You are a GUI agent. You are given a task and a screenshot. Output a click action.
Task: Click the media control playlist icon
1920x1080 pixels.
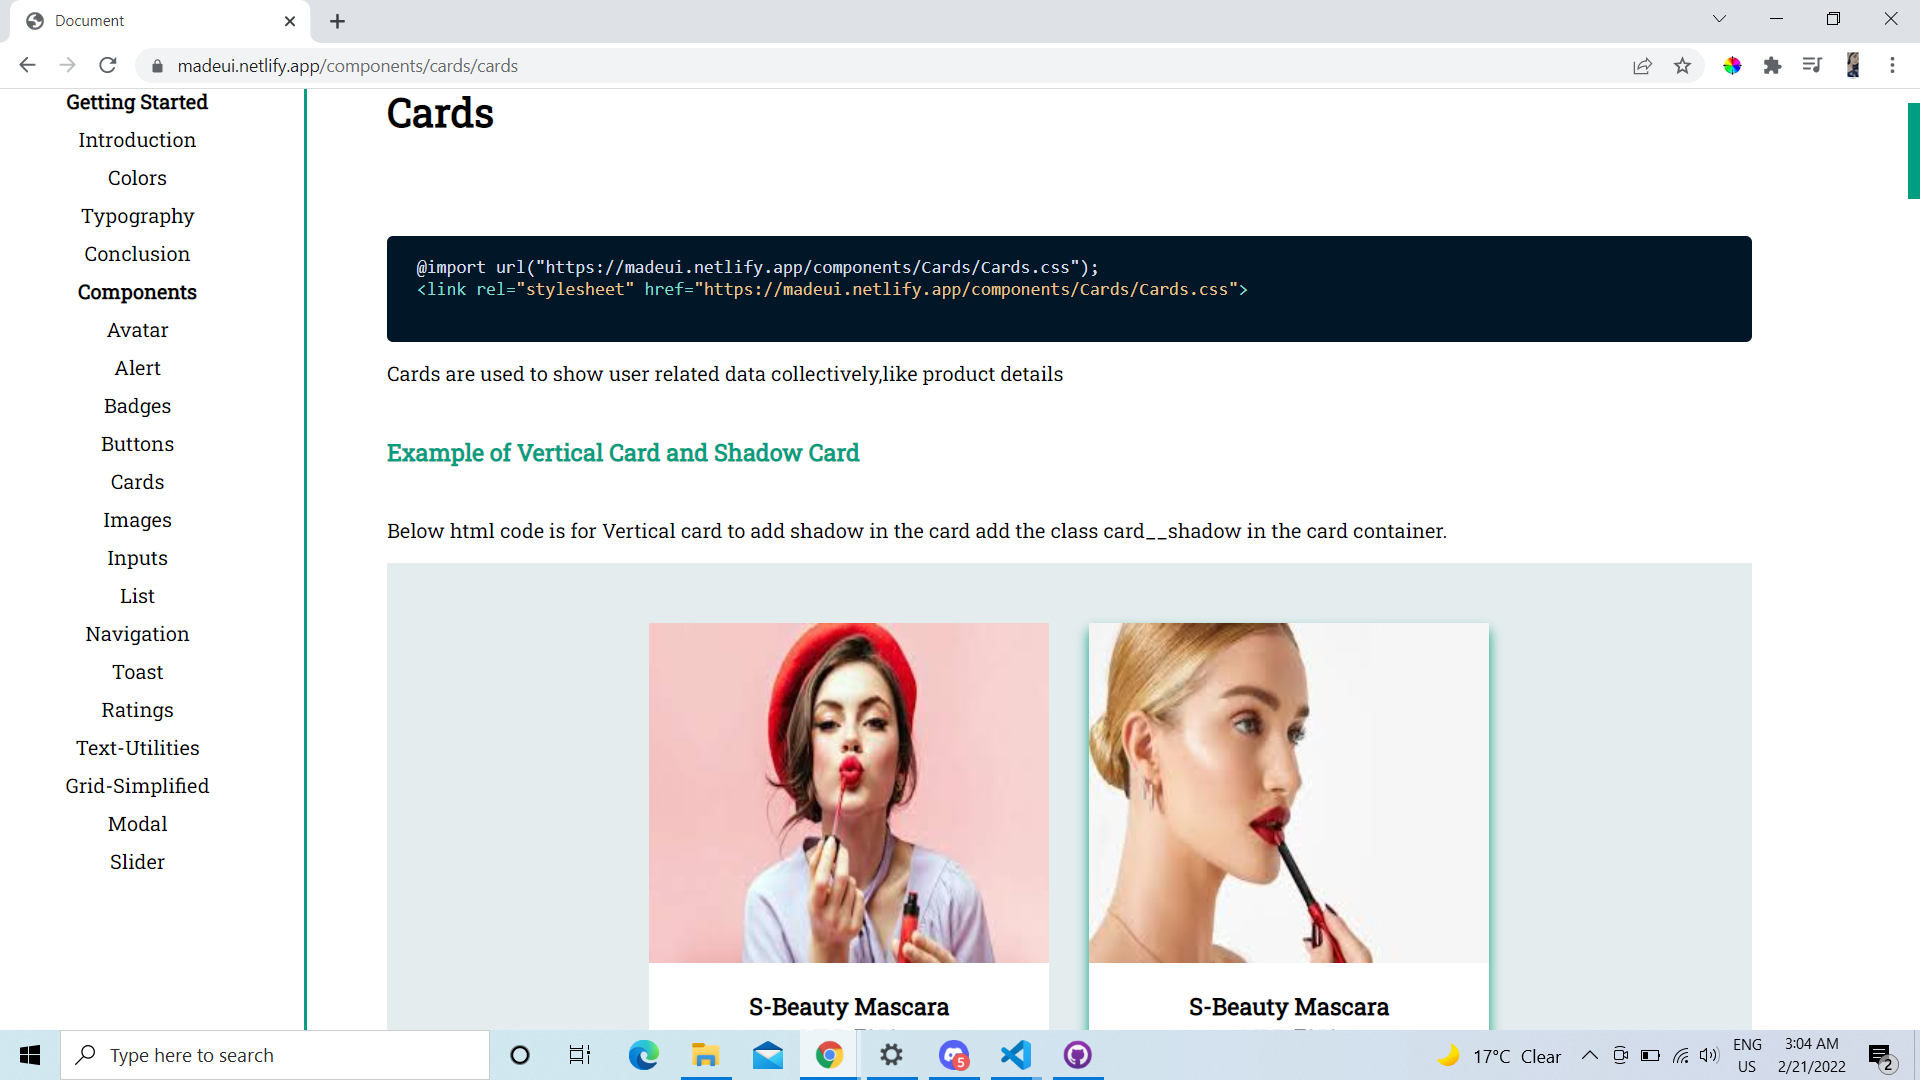1812,66
